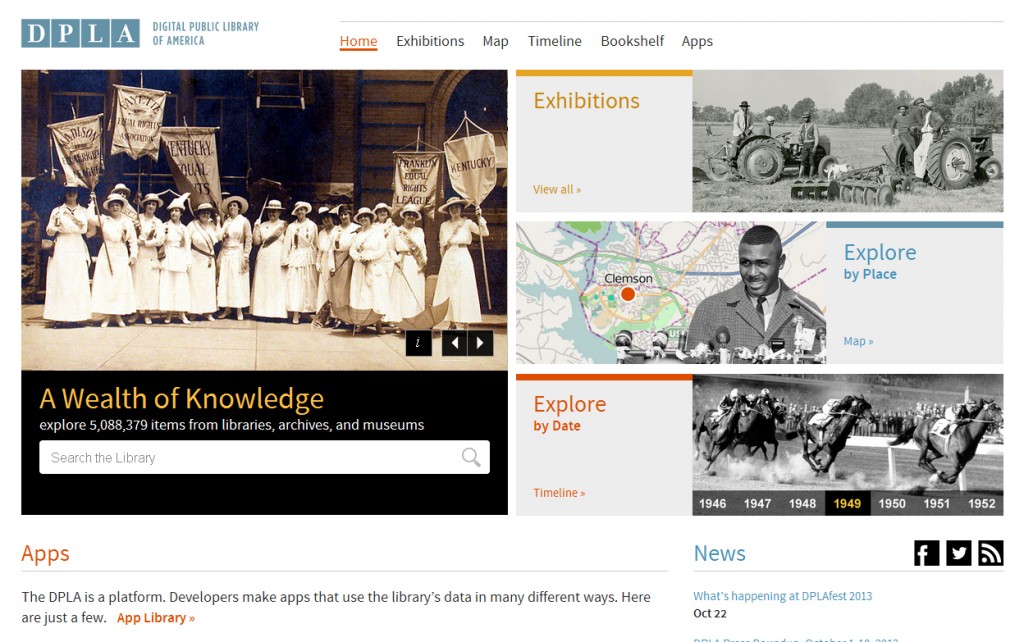Click the Oct 22 news date
Screen dimensions: 1024x642
(x=710, y=613)
